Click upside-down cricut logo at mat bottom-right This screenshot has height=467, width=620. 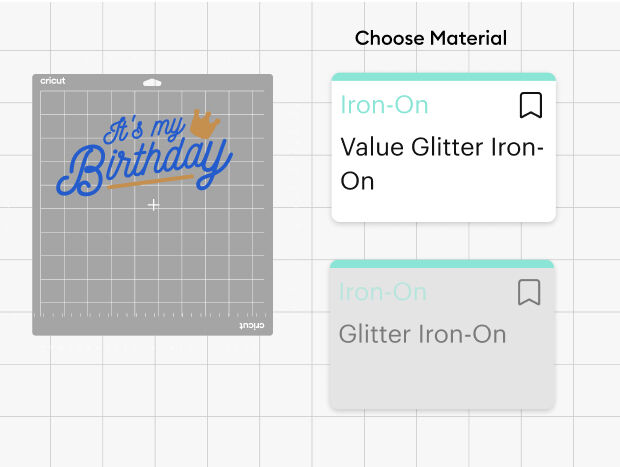253,326
